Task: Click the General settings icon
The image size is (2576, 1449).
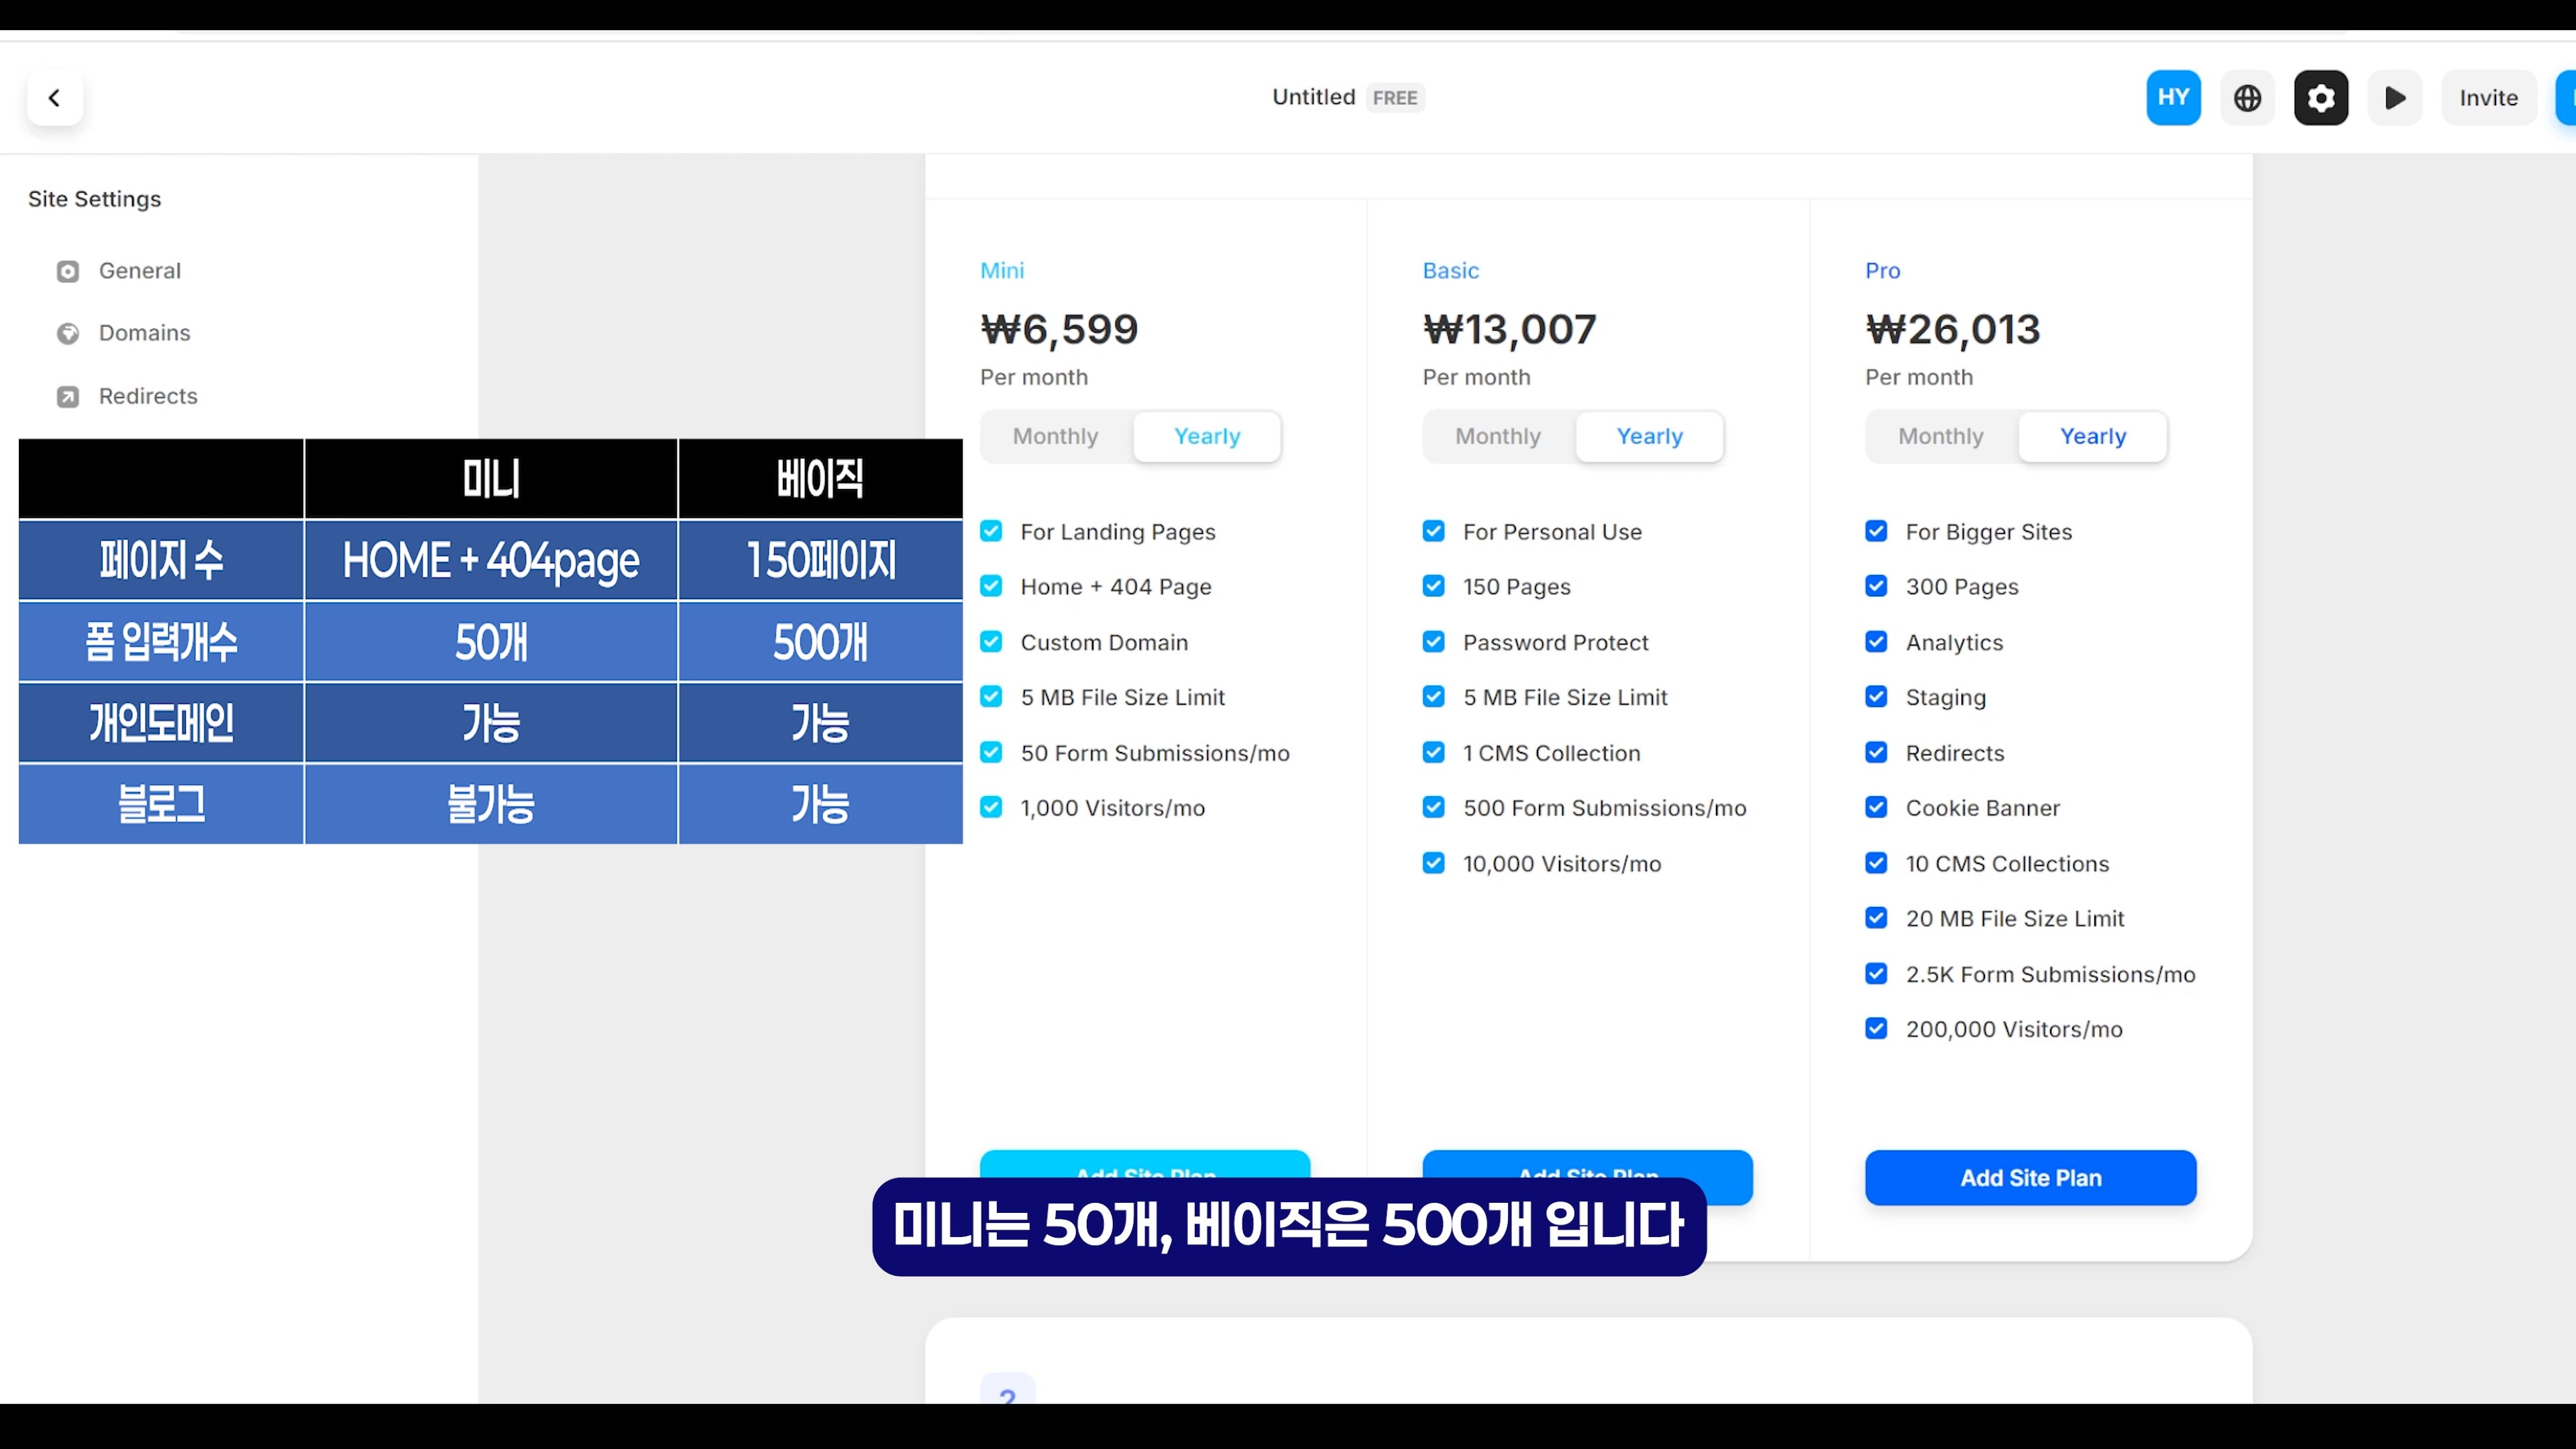Action: (x=68, y=272)
